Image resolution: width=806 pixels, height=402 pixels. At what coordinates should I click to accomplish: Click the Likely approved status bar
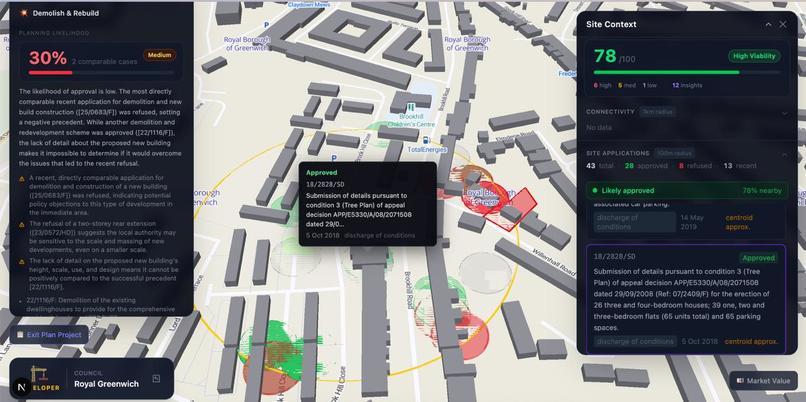coord(687,191)
